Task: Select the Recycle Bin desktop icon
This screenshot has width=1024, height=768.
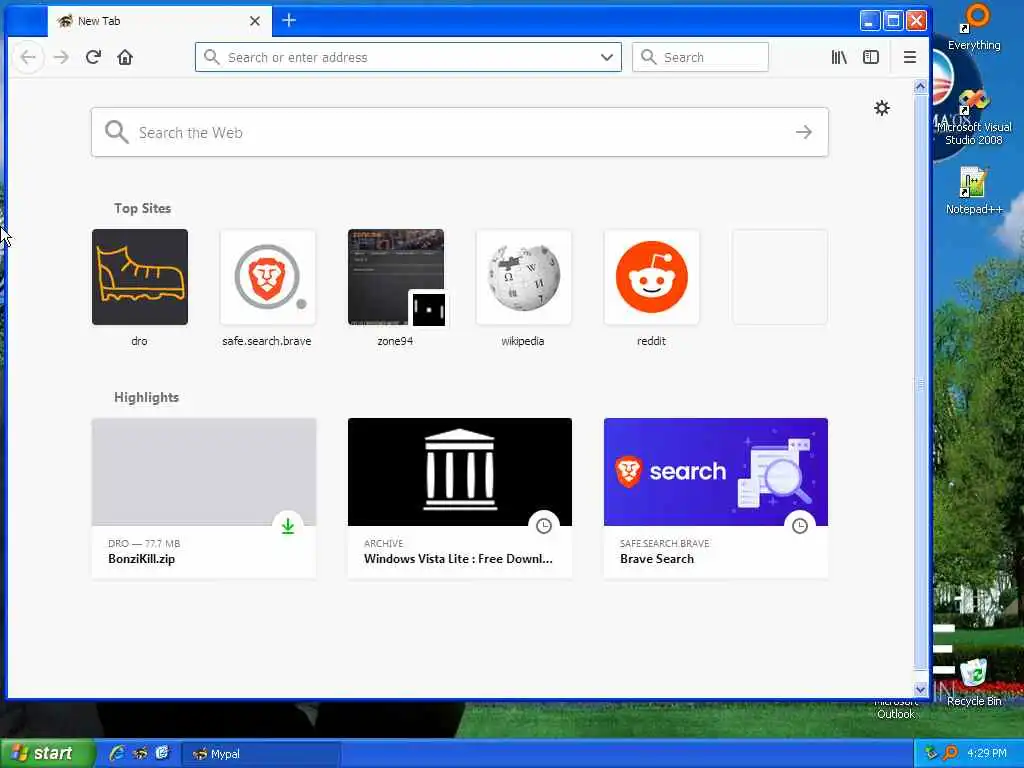Action: pos(974,683)
